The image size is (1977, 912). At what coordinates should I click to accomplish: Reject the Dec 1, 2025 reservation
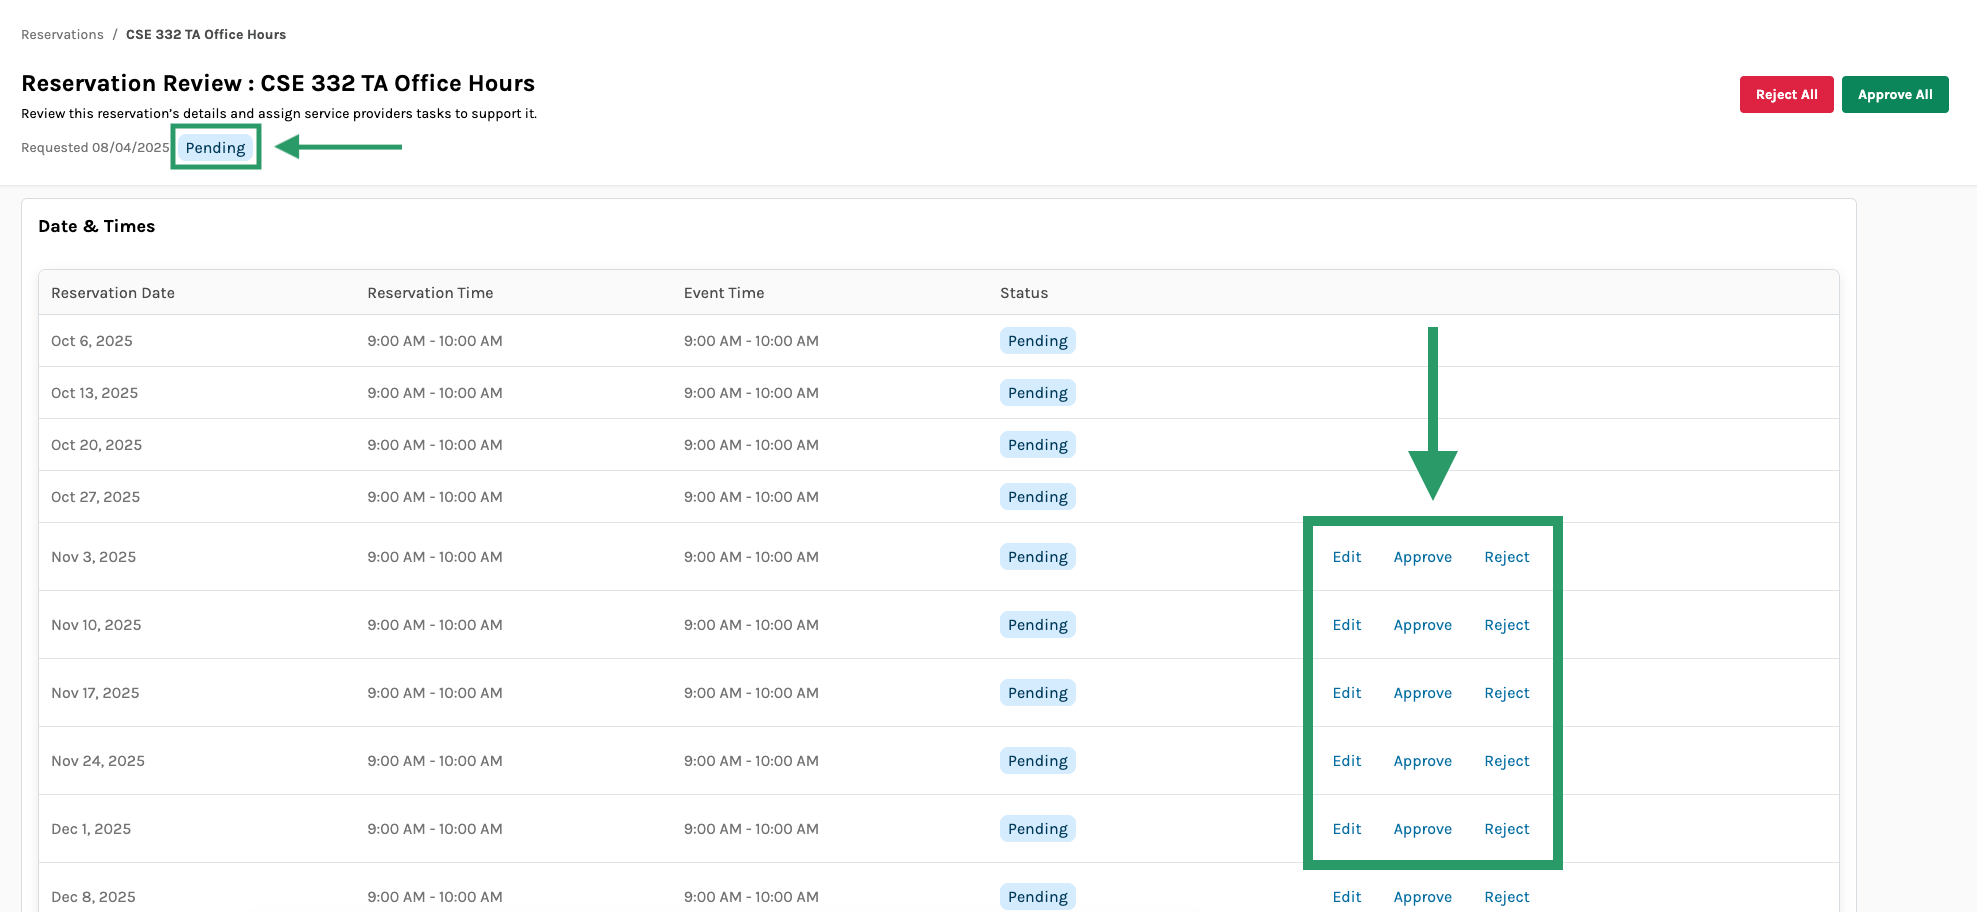pyautogui.click(x=1506, y=829)
